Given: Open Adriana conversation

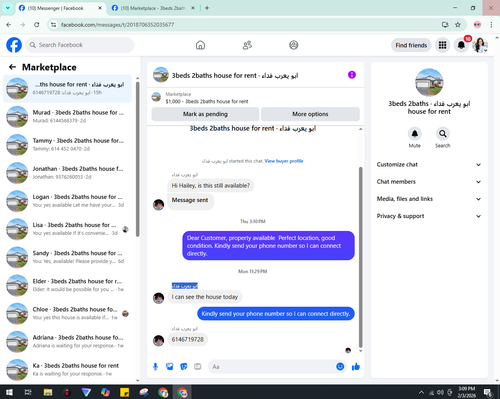Looking at the screenshot, I should (67, 341).
